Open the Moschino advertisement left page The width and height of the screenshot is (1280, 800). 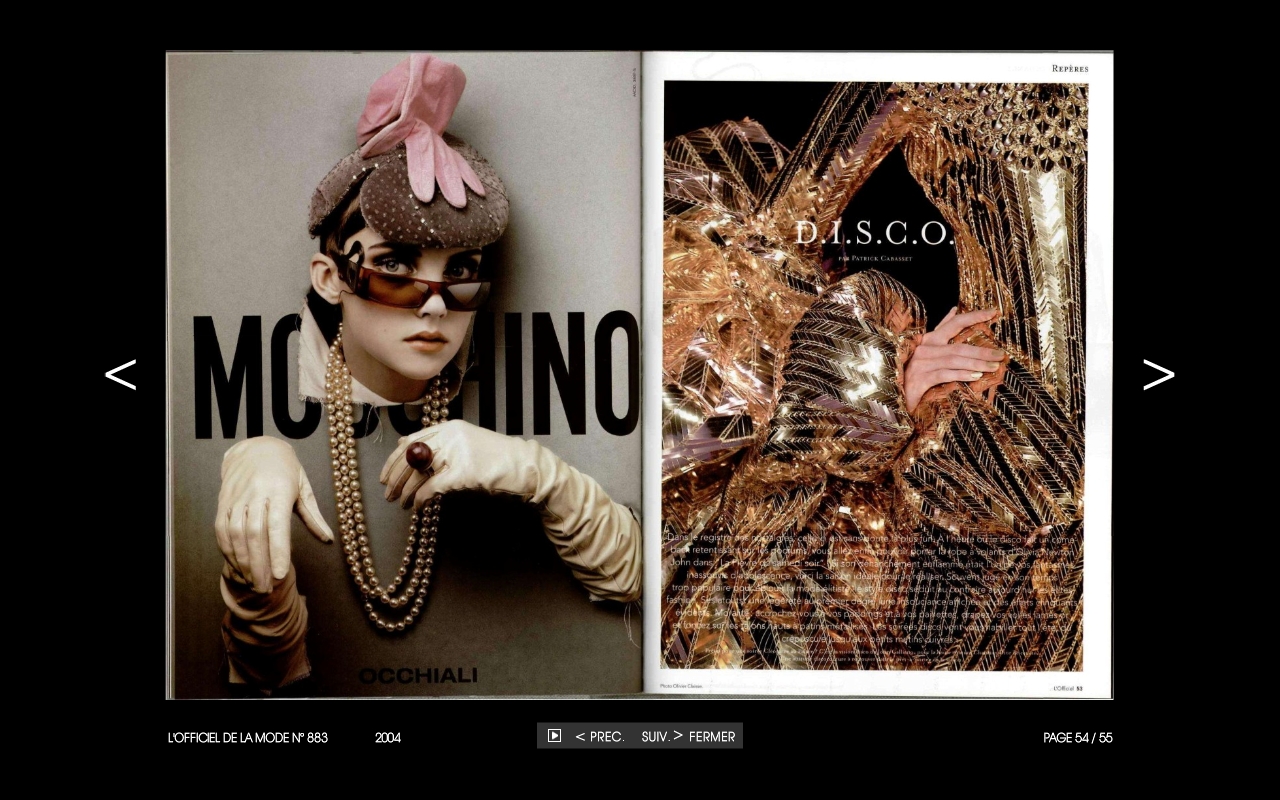click(403, 375)
